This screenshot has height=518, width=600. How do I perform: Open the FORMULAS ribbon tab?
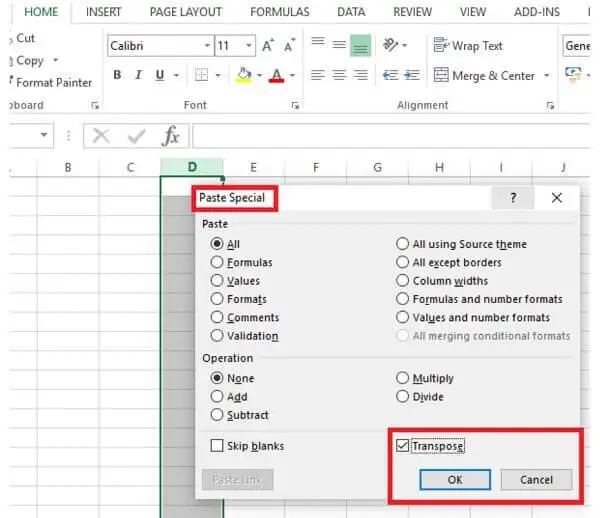pos(280,12)
